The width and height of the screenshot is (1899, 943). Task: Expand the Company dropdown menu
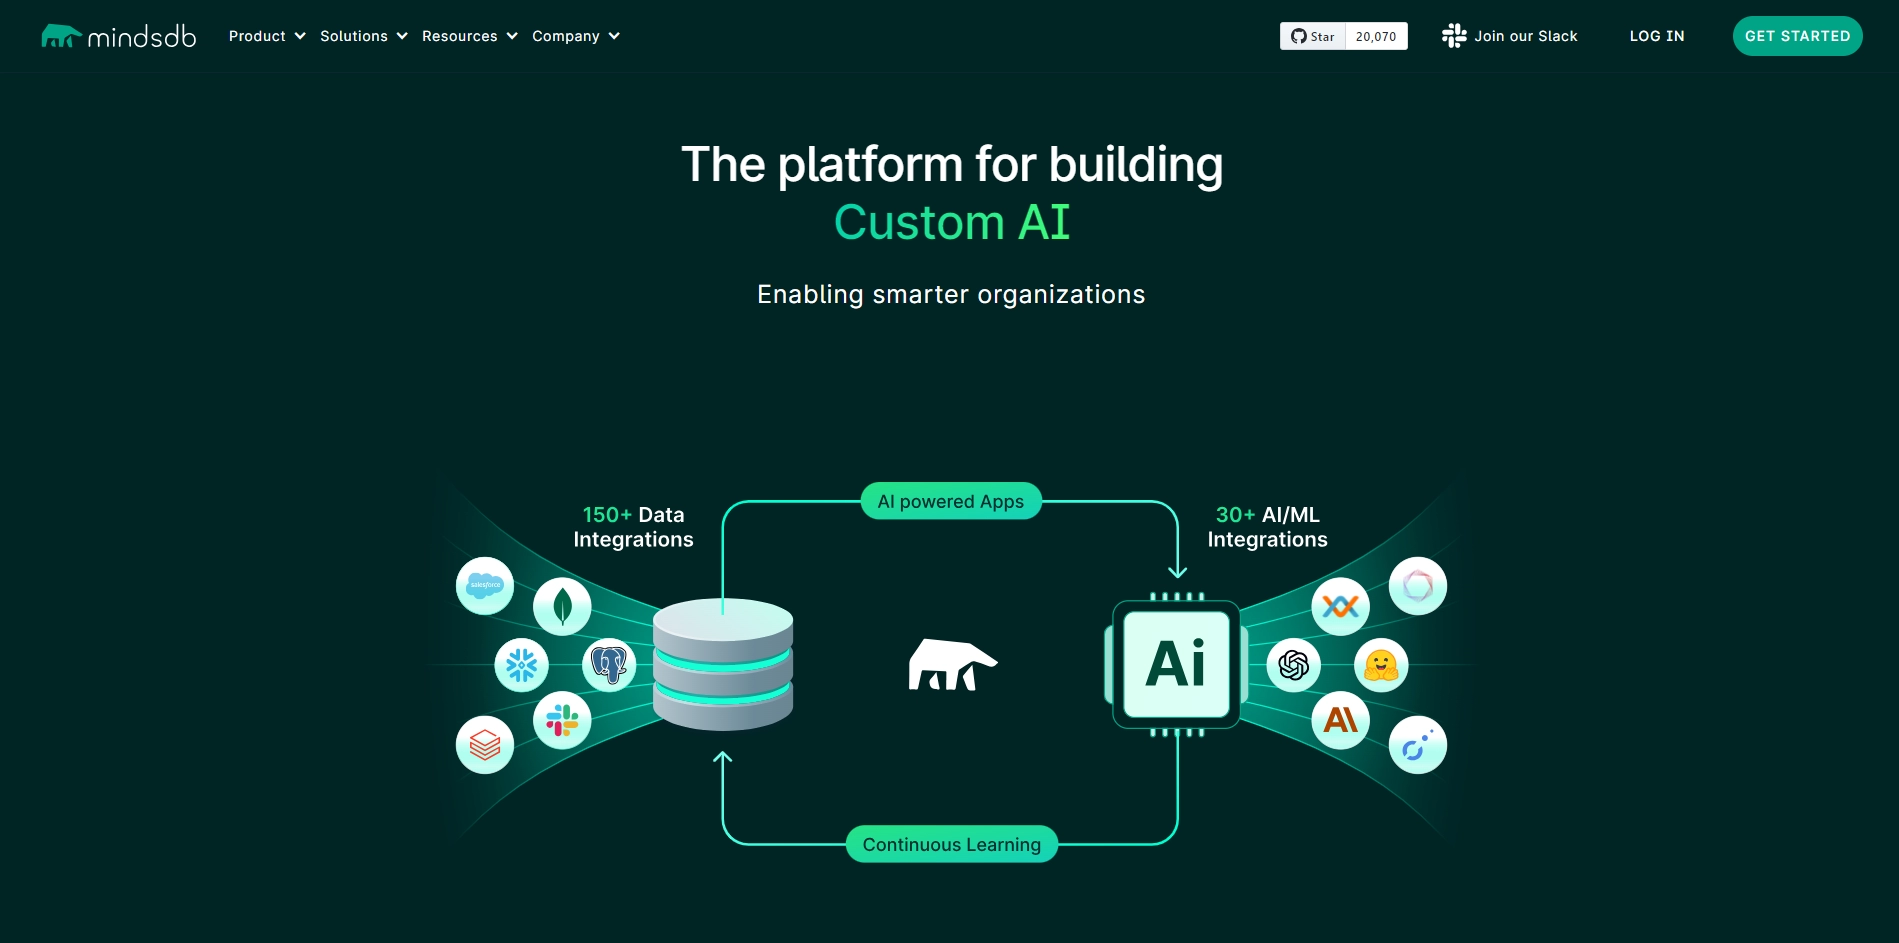coord(576,36)
